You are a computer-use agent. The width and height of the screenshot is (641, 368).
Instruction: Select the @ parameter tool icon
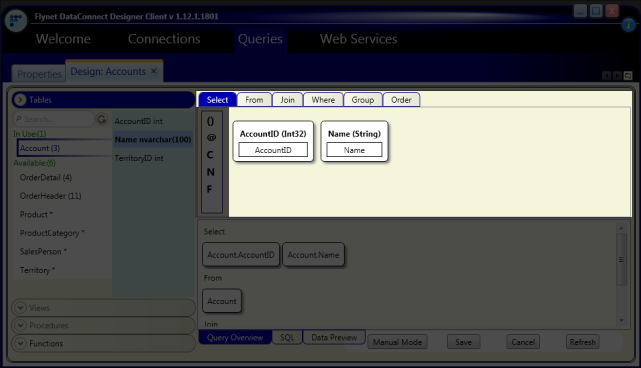(211, 138)
